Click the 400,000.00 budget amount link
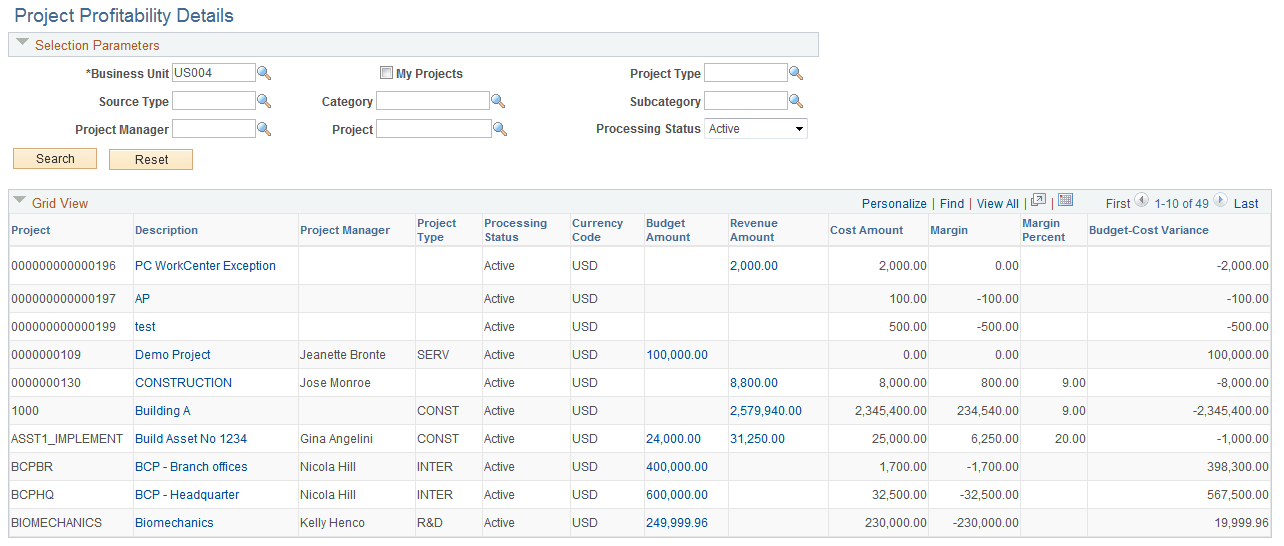The width and height of the screenshot is (1284, 546). [677, 467]
